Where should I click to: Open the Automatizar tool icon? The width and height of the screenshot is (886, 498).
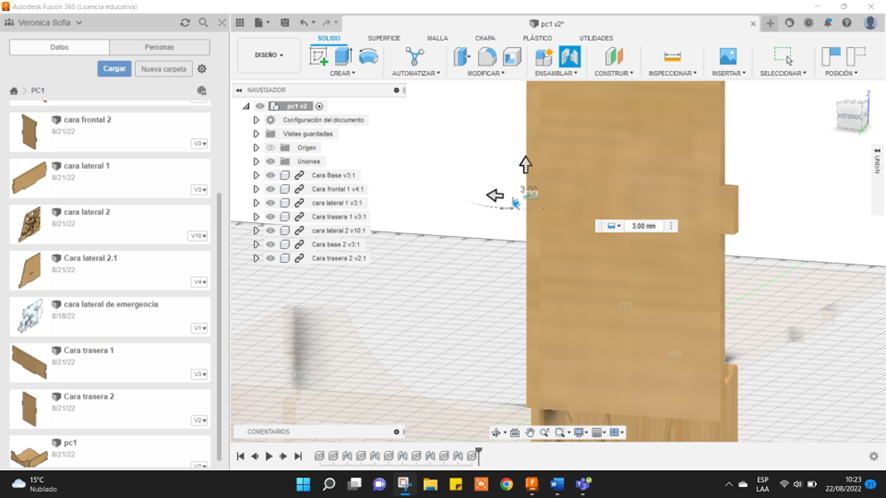tap(415, 57)
